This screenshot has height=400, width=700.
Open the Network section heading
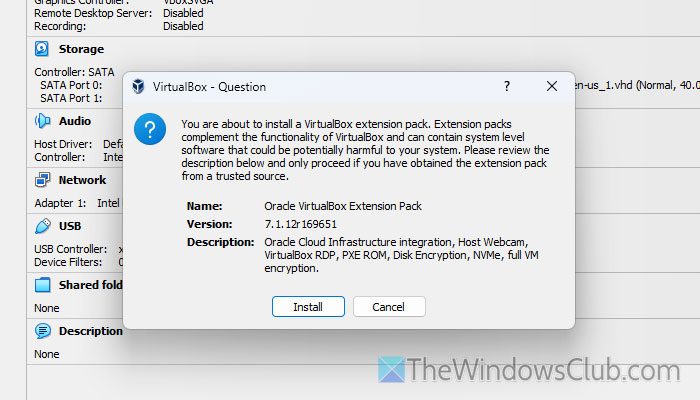pyautogui.click(x=82, y=180)
